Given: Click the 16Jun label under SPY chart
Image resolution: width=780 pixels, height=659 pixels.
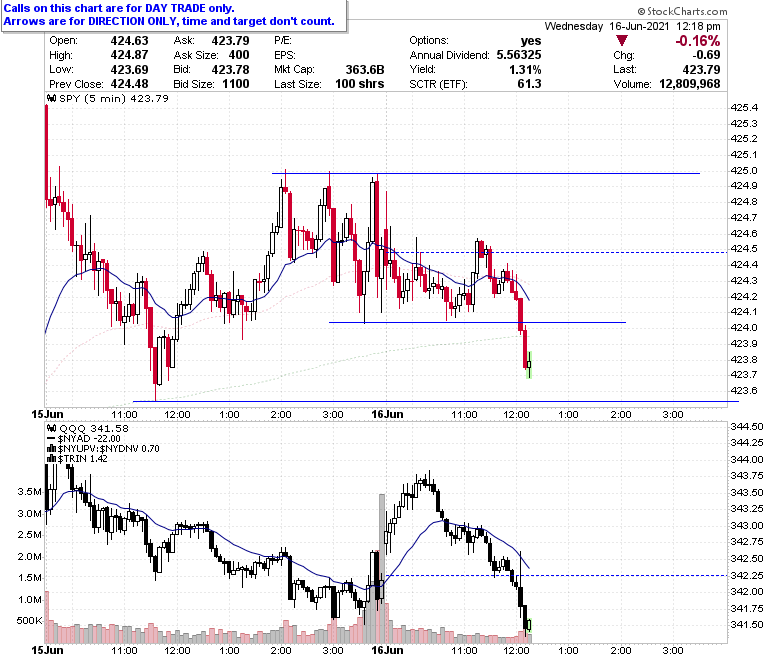Looking at the screenshot, I should pos(388,414).
